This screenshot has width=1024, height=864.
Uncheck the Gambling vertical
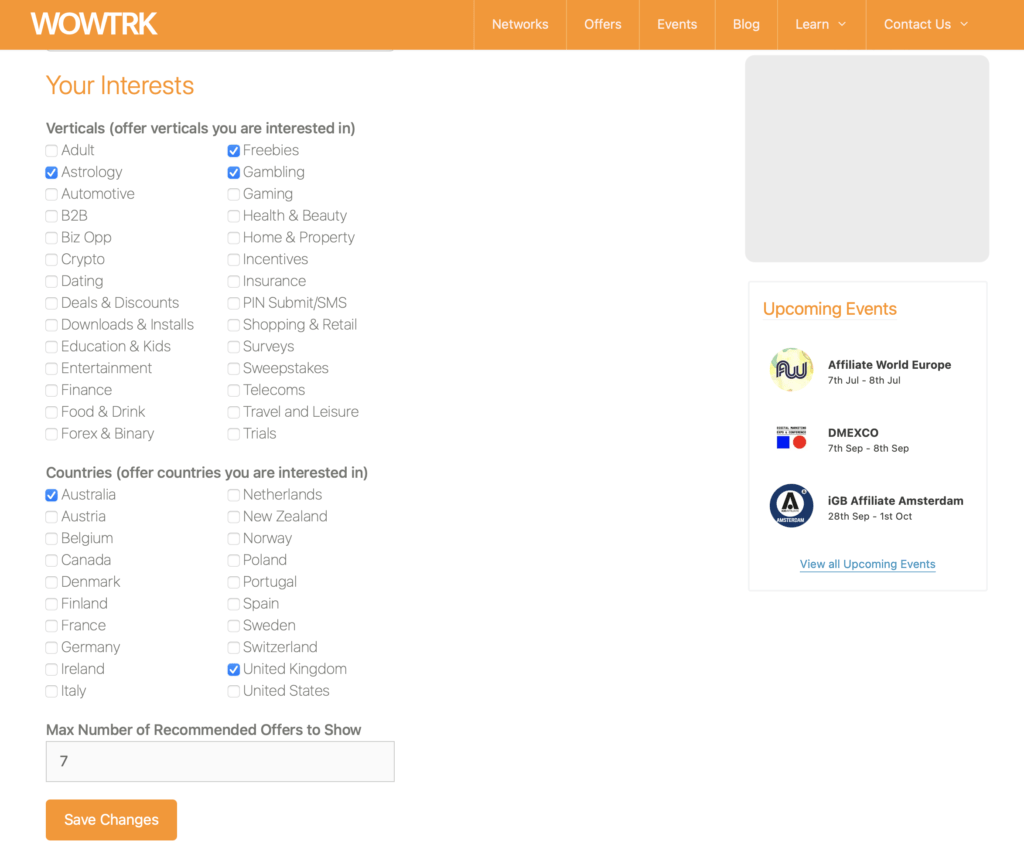coord(233,172)
